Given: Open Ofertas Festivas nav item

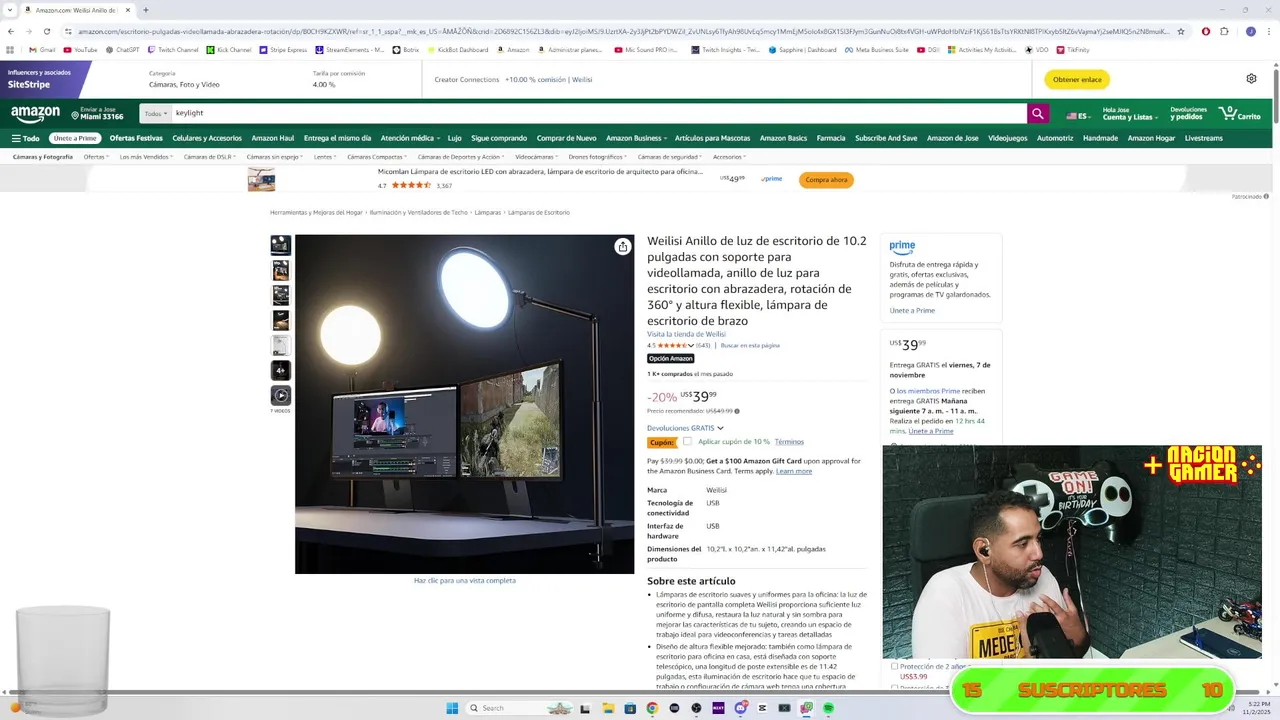Looking at the screenshot, I should click(x=136, y=138).
